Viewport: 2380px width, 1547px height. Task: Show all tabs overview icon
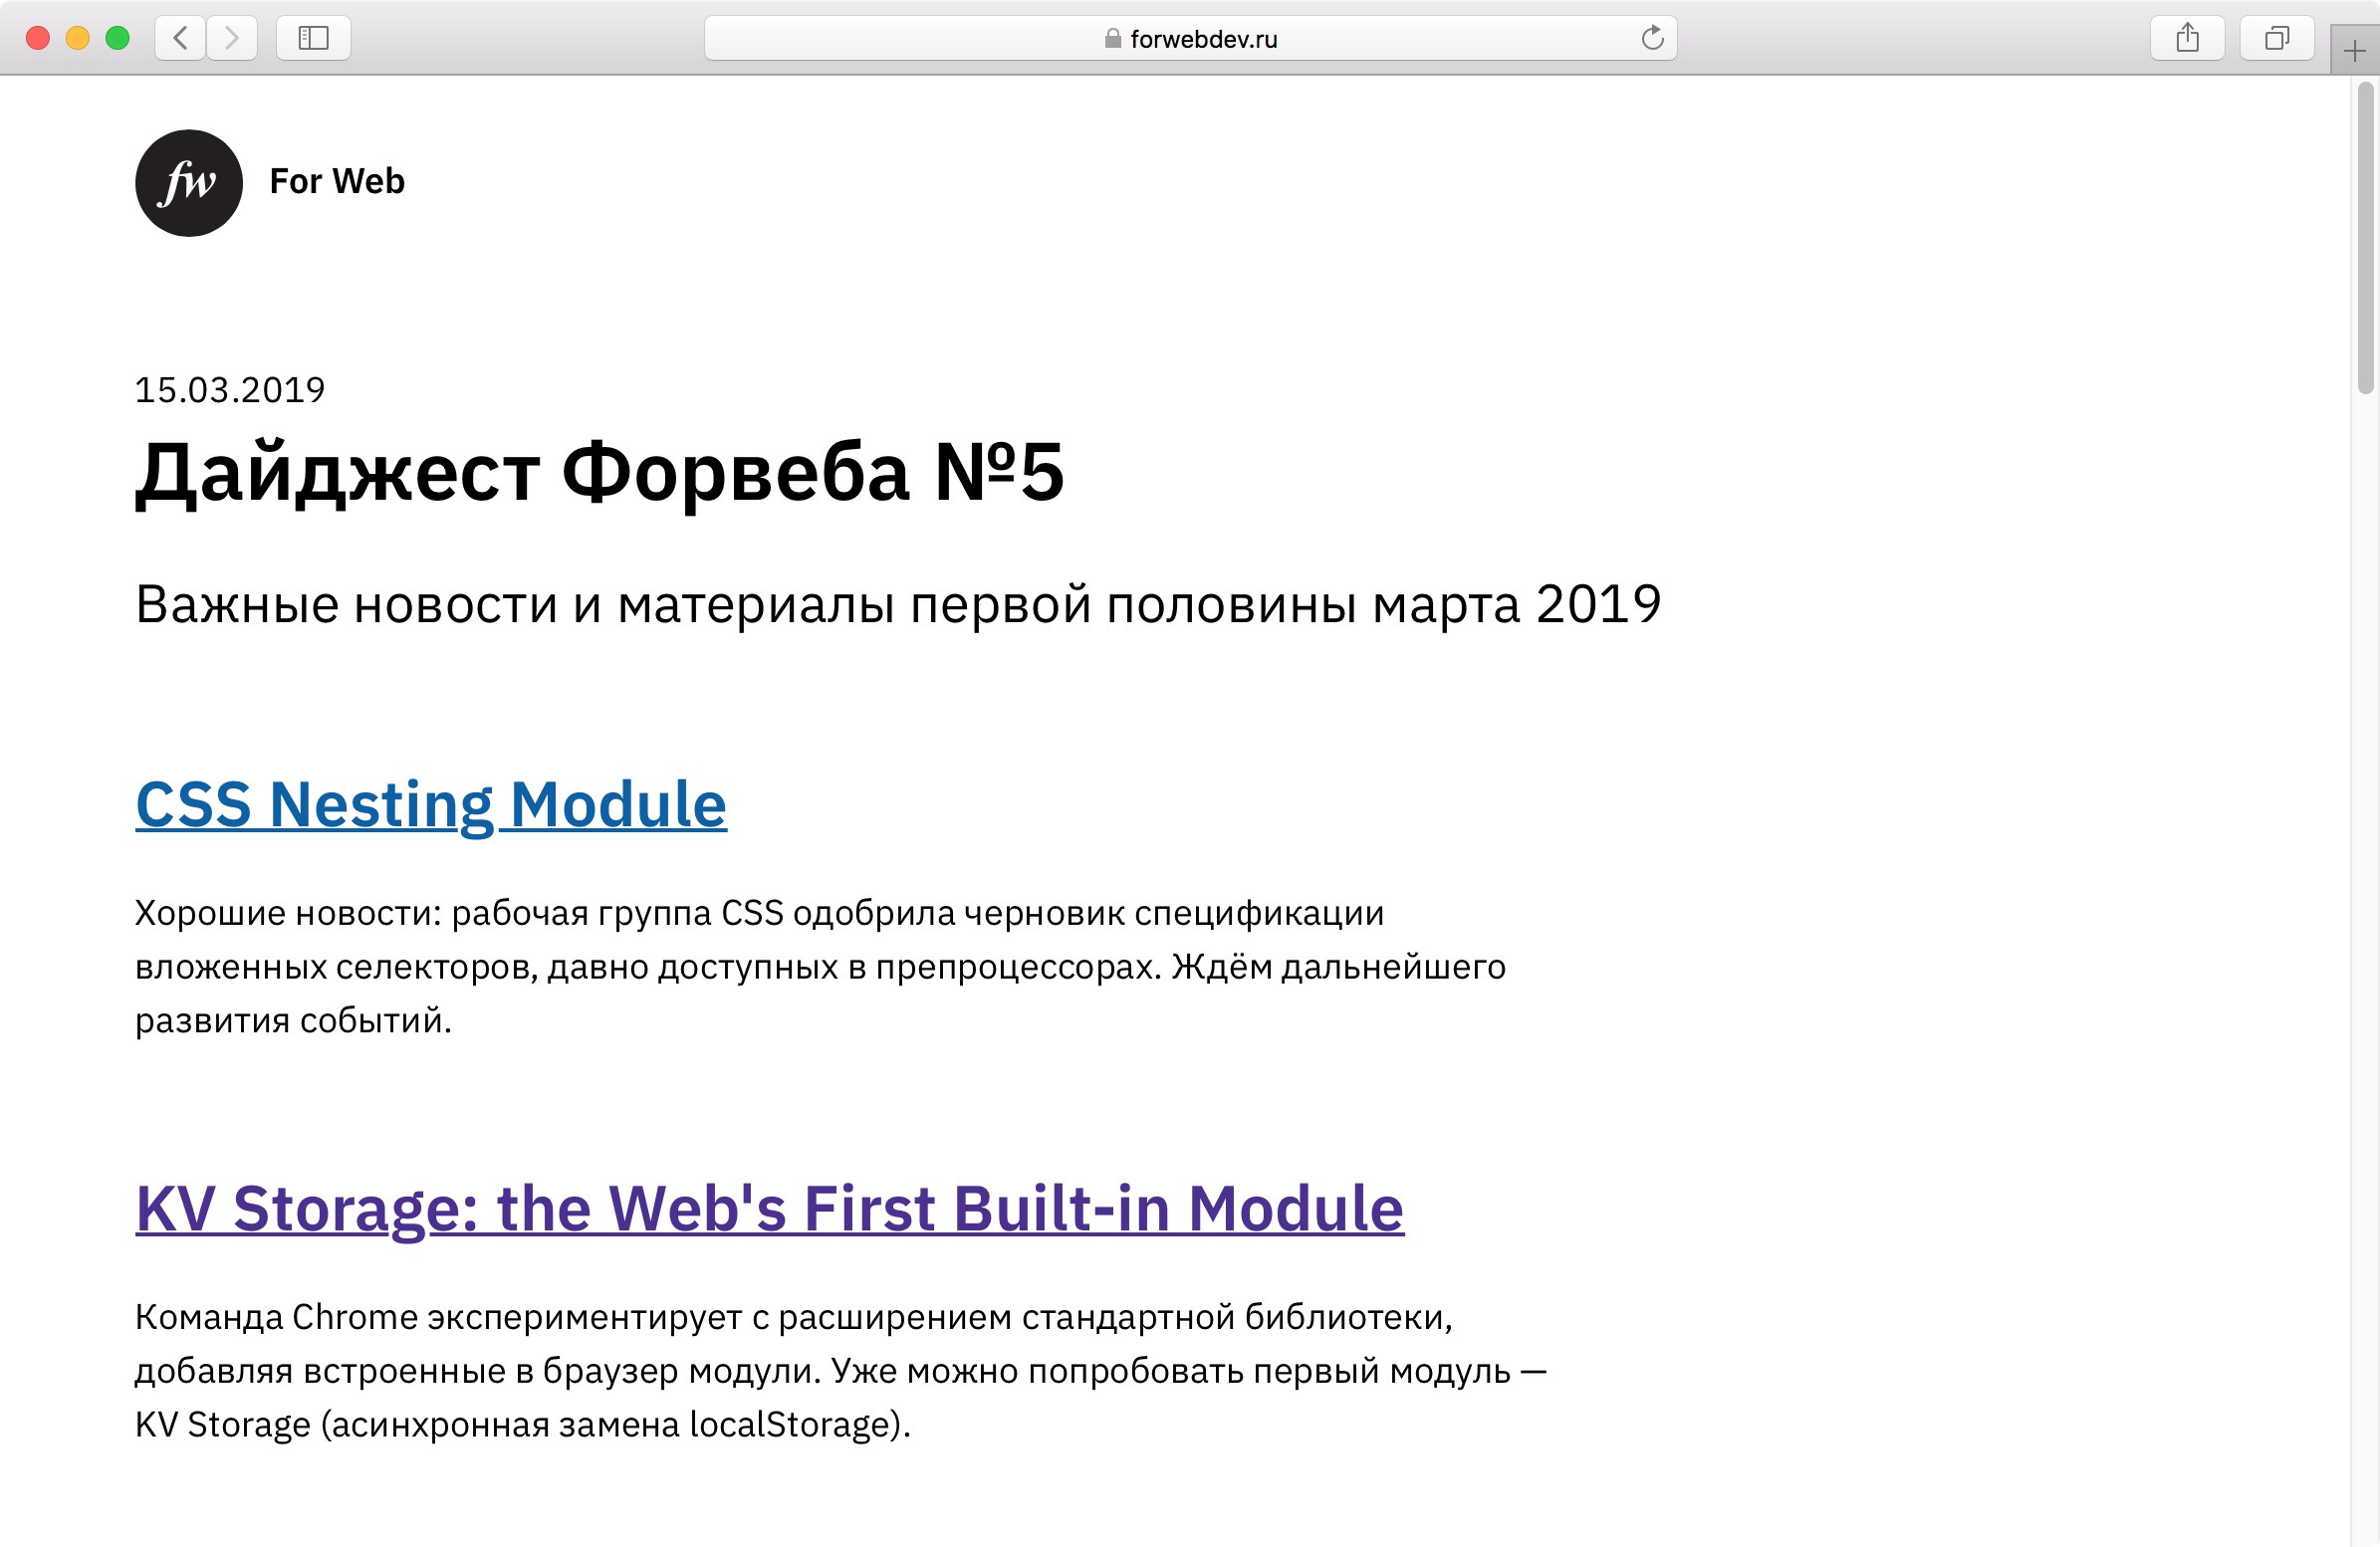pyautogui.click(x=2277, y=38)
